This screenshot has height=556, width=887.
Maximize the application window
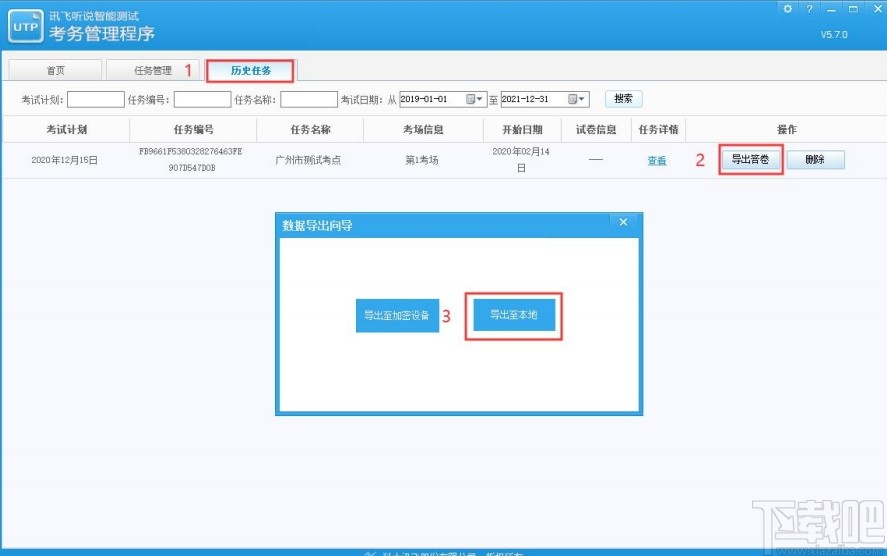(854, 8)
